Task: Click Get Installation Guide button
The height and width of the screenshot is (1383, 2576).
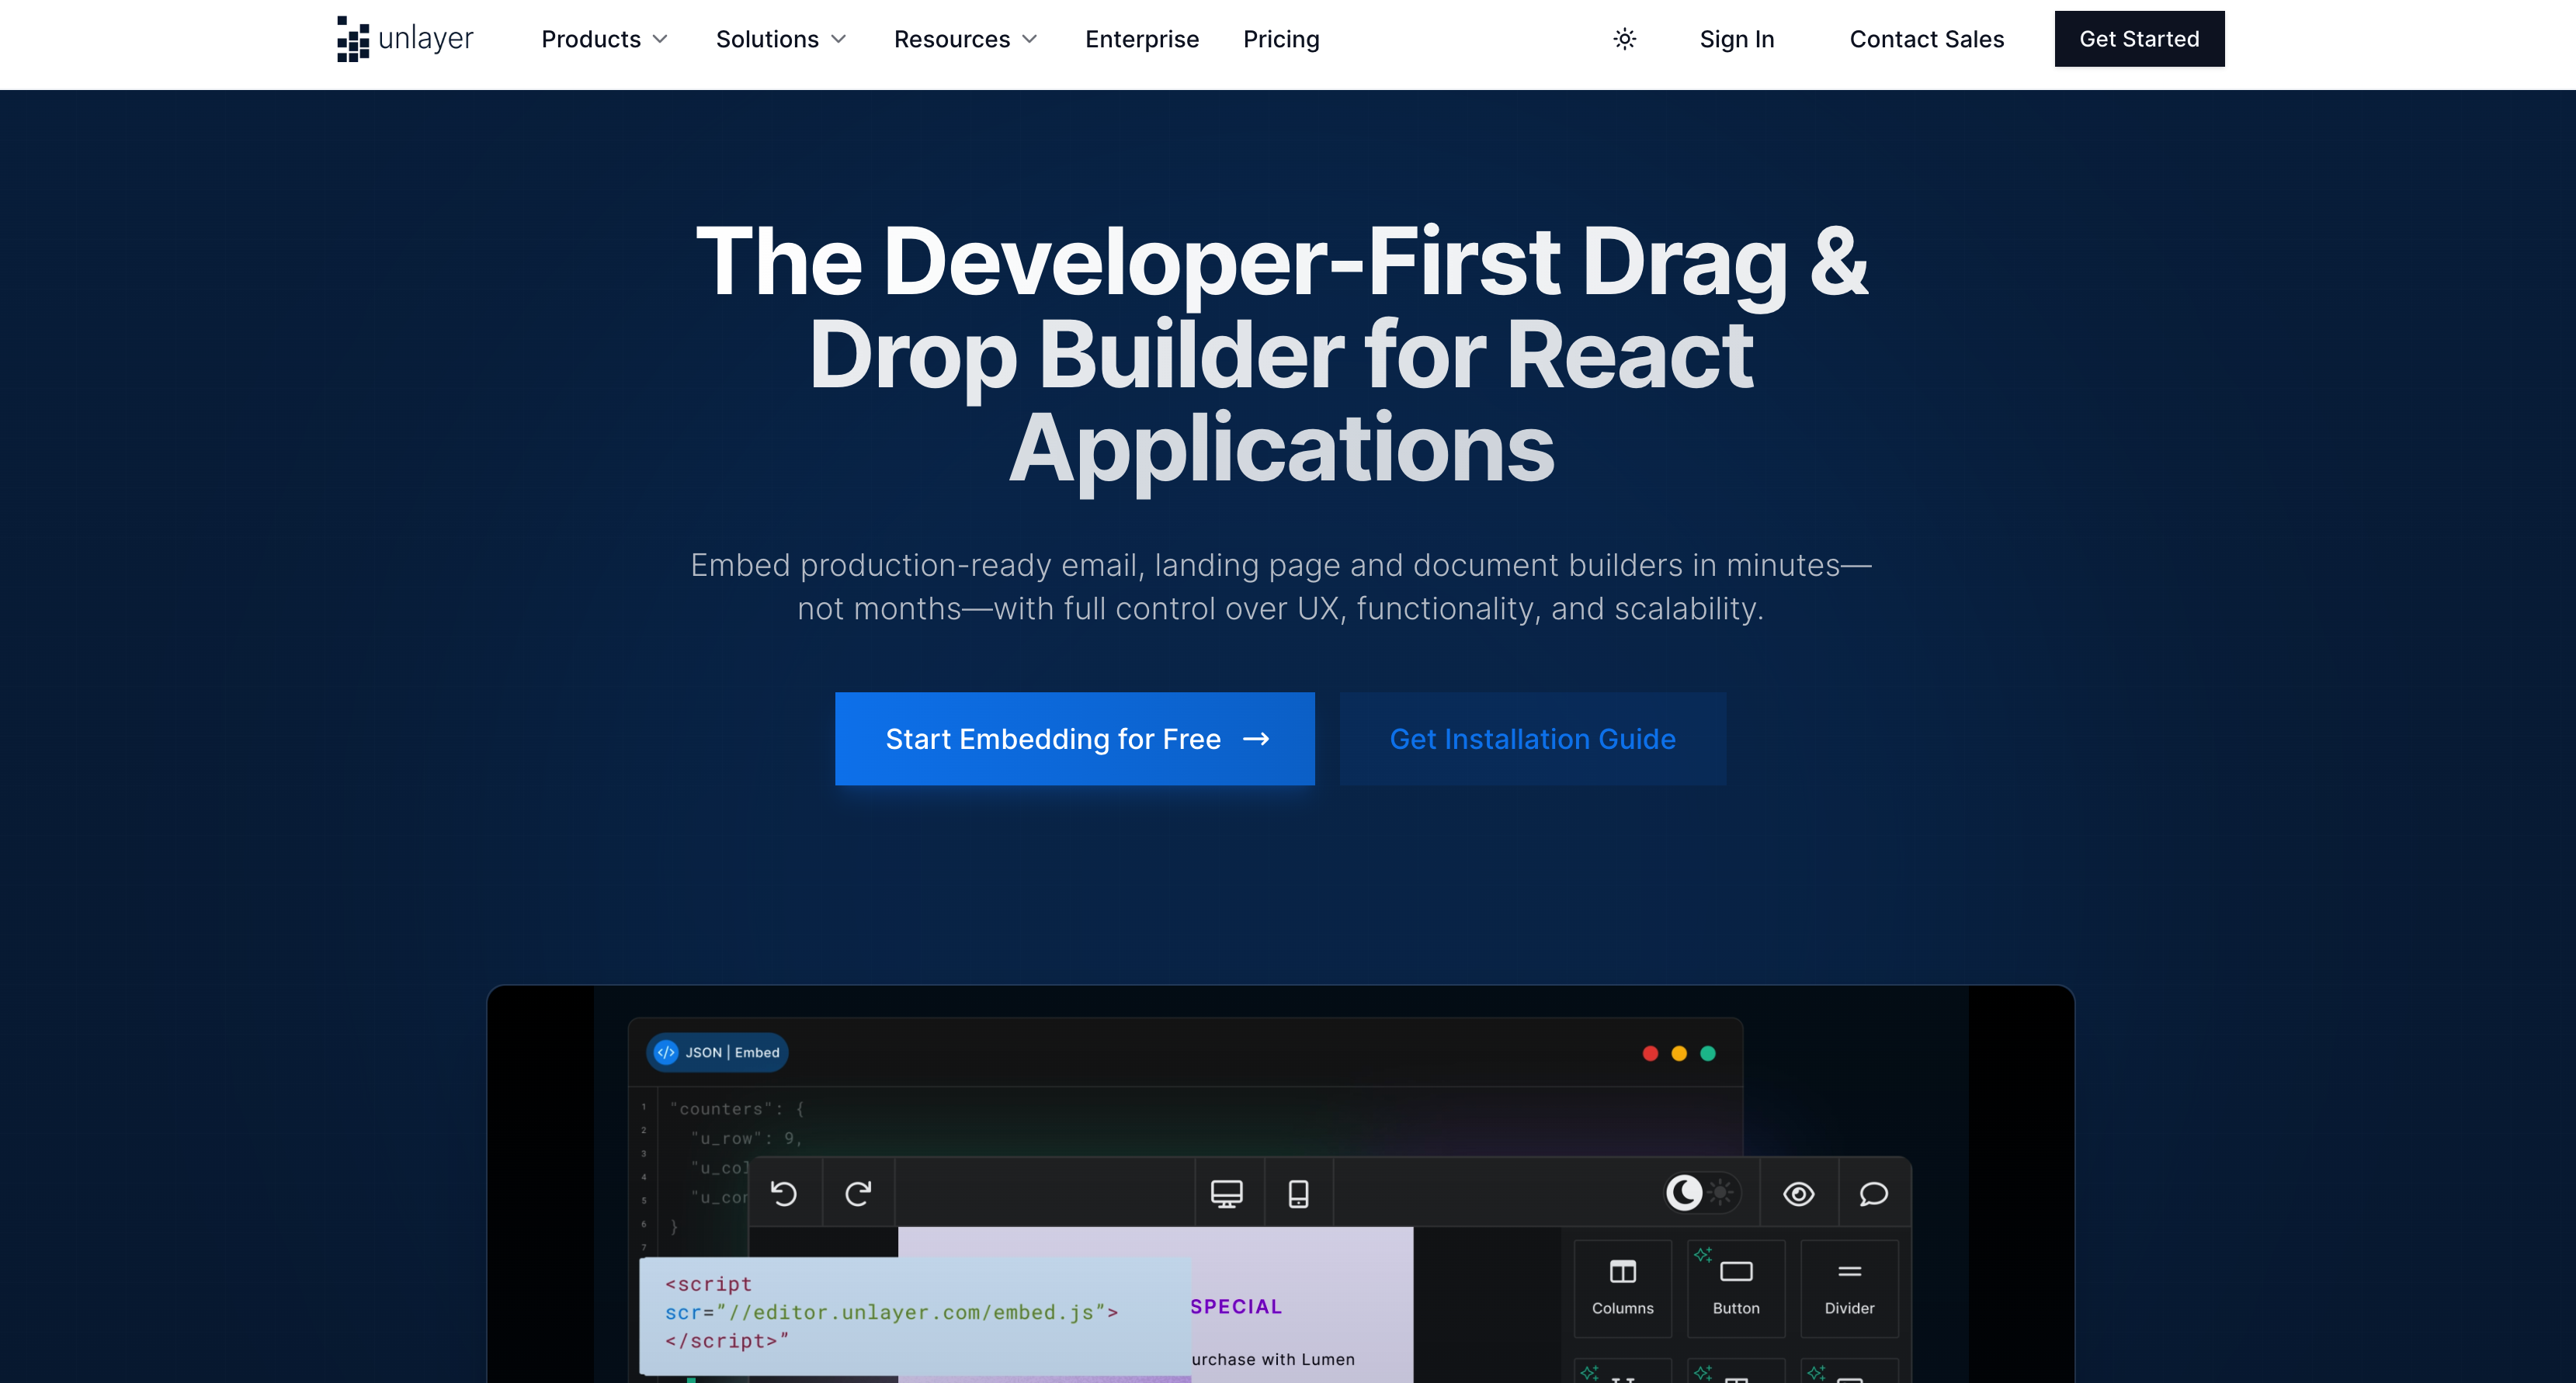Action: tap(1532, 739)
